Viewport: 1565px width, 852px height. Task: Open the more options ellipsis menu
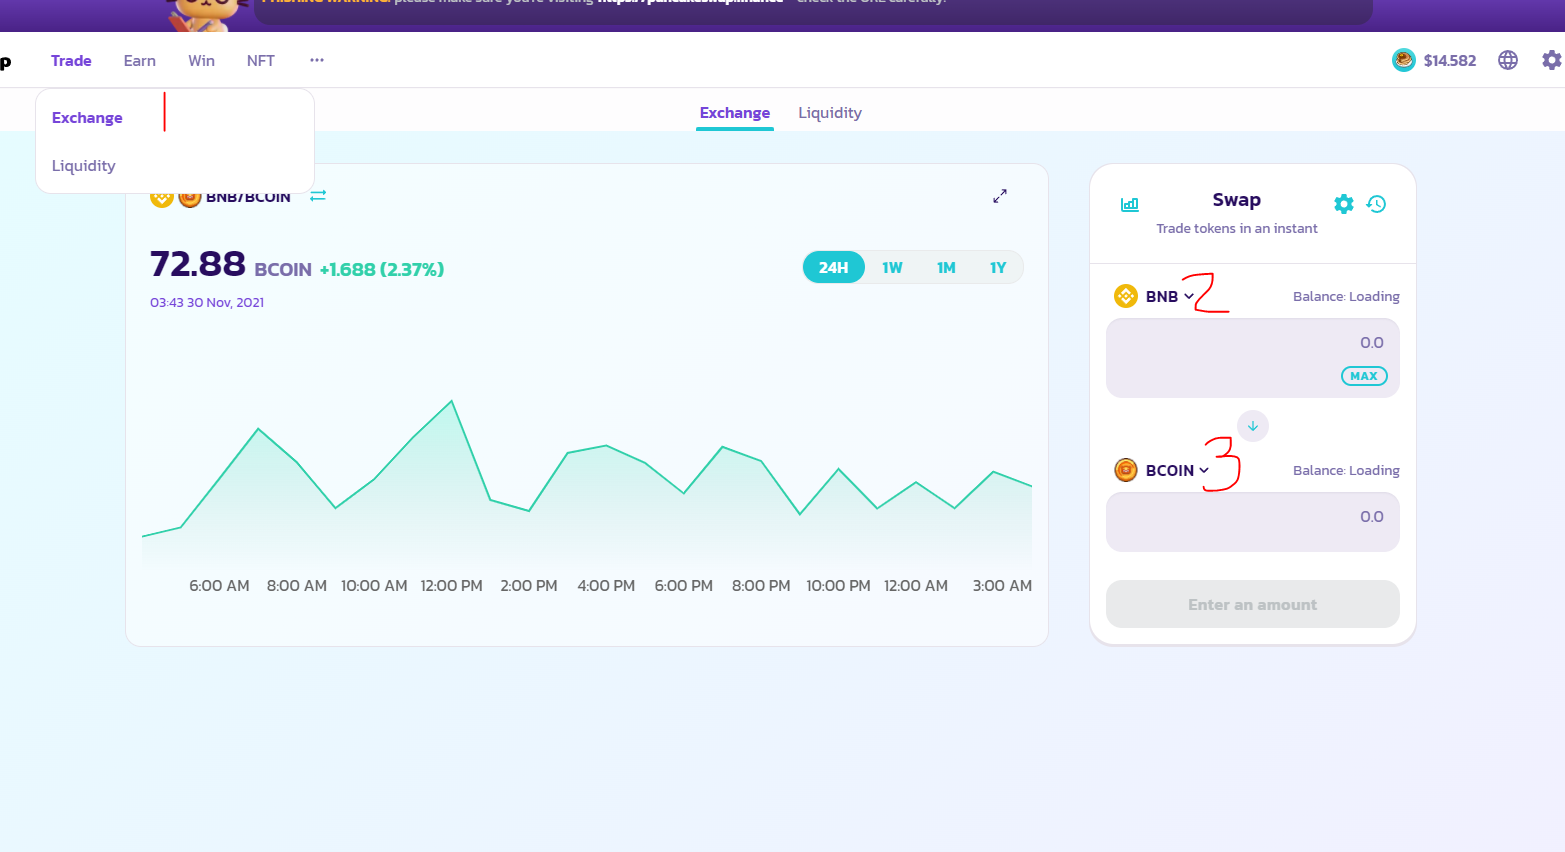tap(317, 60)
